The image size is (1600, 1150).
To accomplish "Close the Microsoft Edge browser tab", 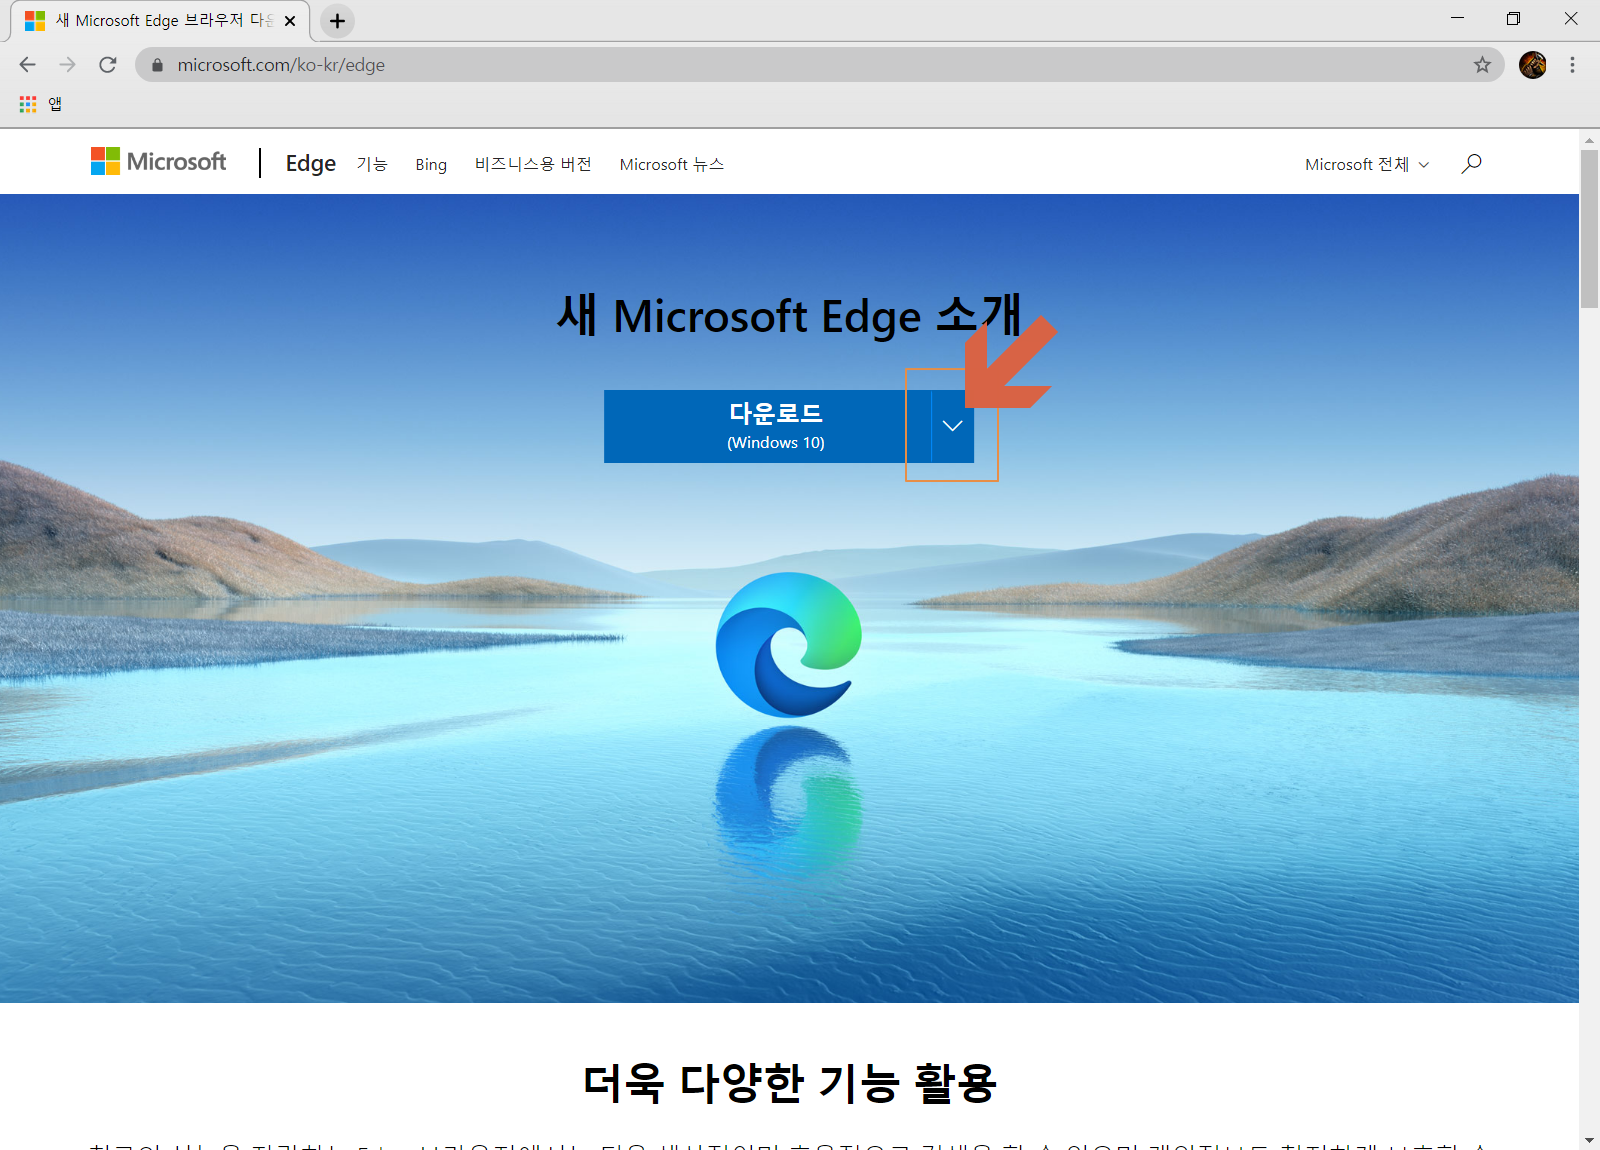I will coord(290,21).
